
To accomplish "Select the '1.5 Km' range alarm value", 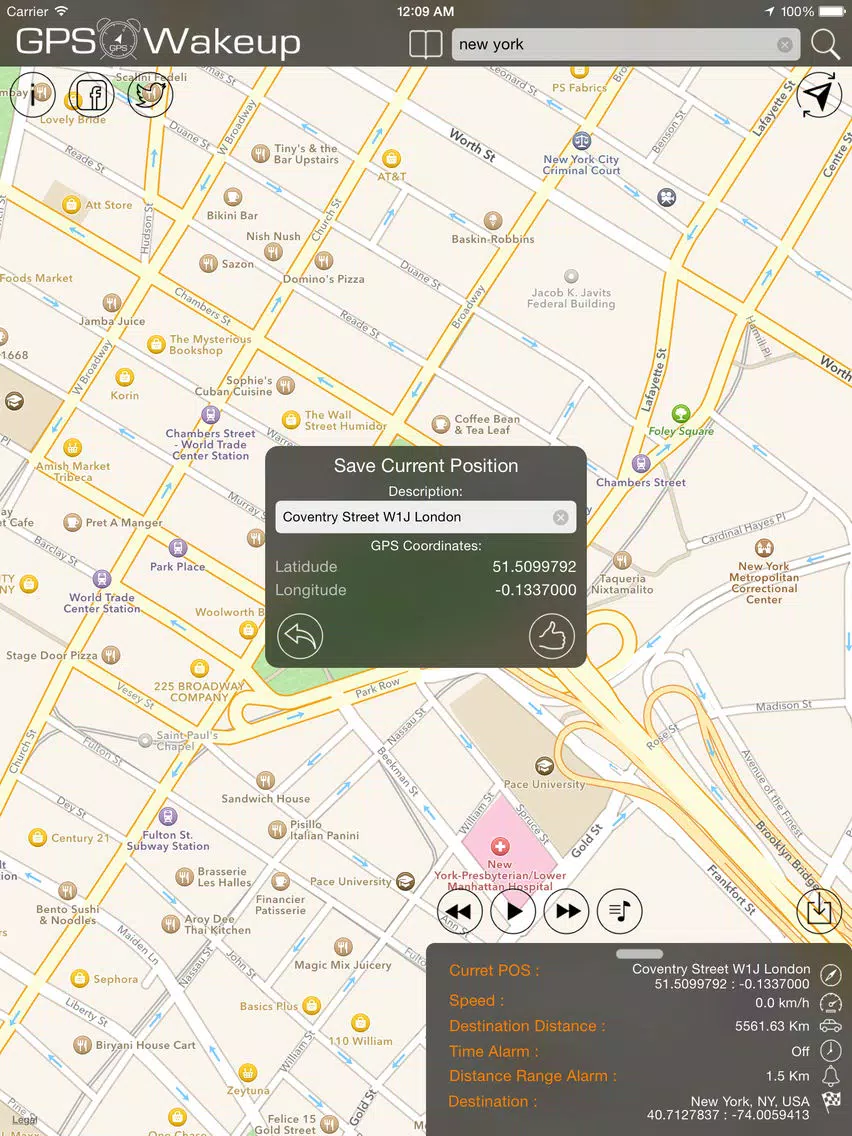I will coord(788,1076).
